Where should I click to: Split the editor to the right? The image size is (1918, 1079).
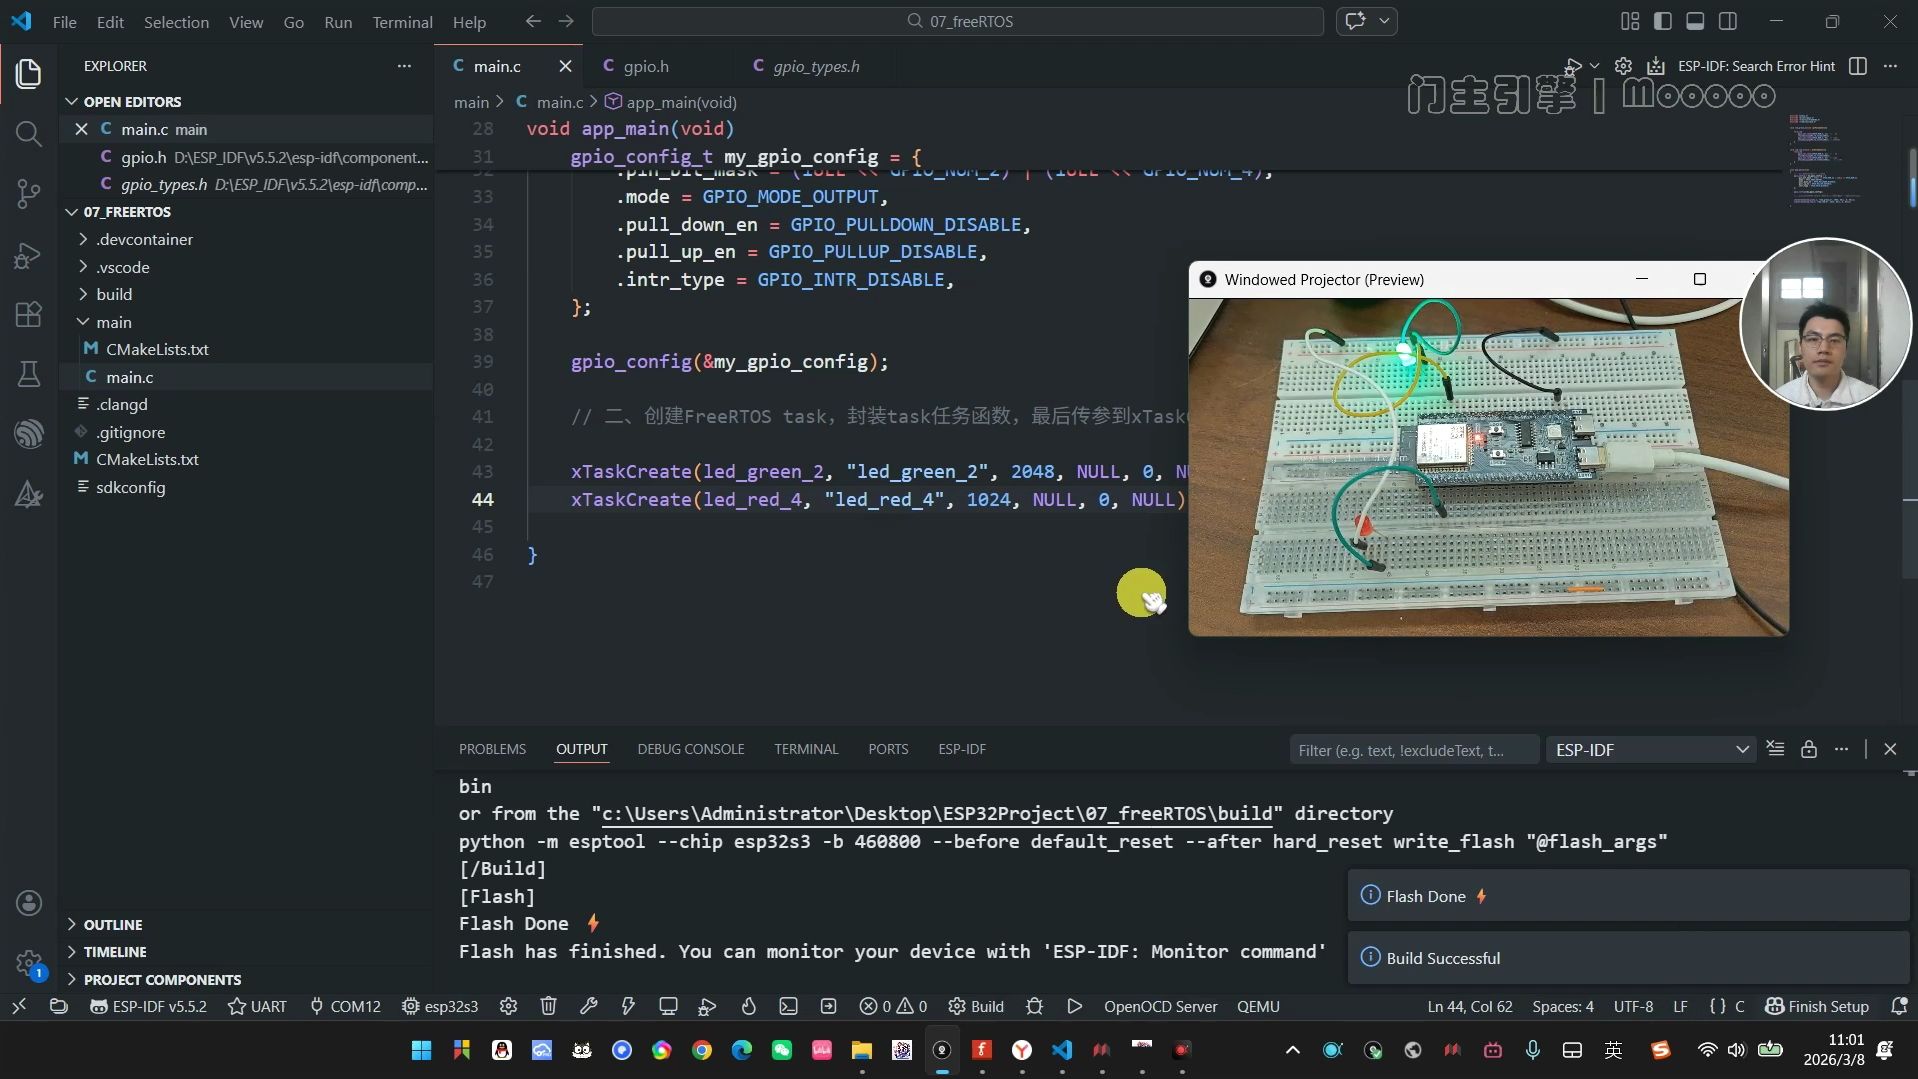coord(1857,66)
